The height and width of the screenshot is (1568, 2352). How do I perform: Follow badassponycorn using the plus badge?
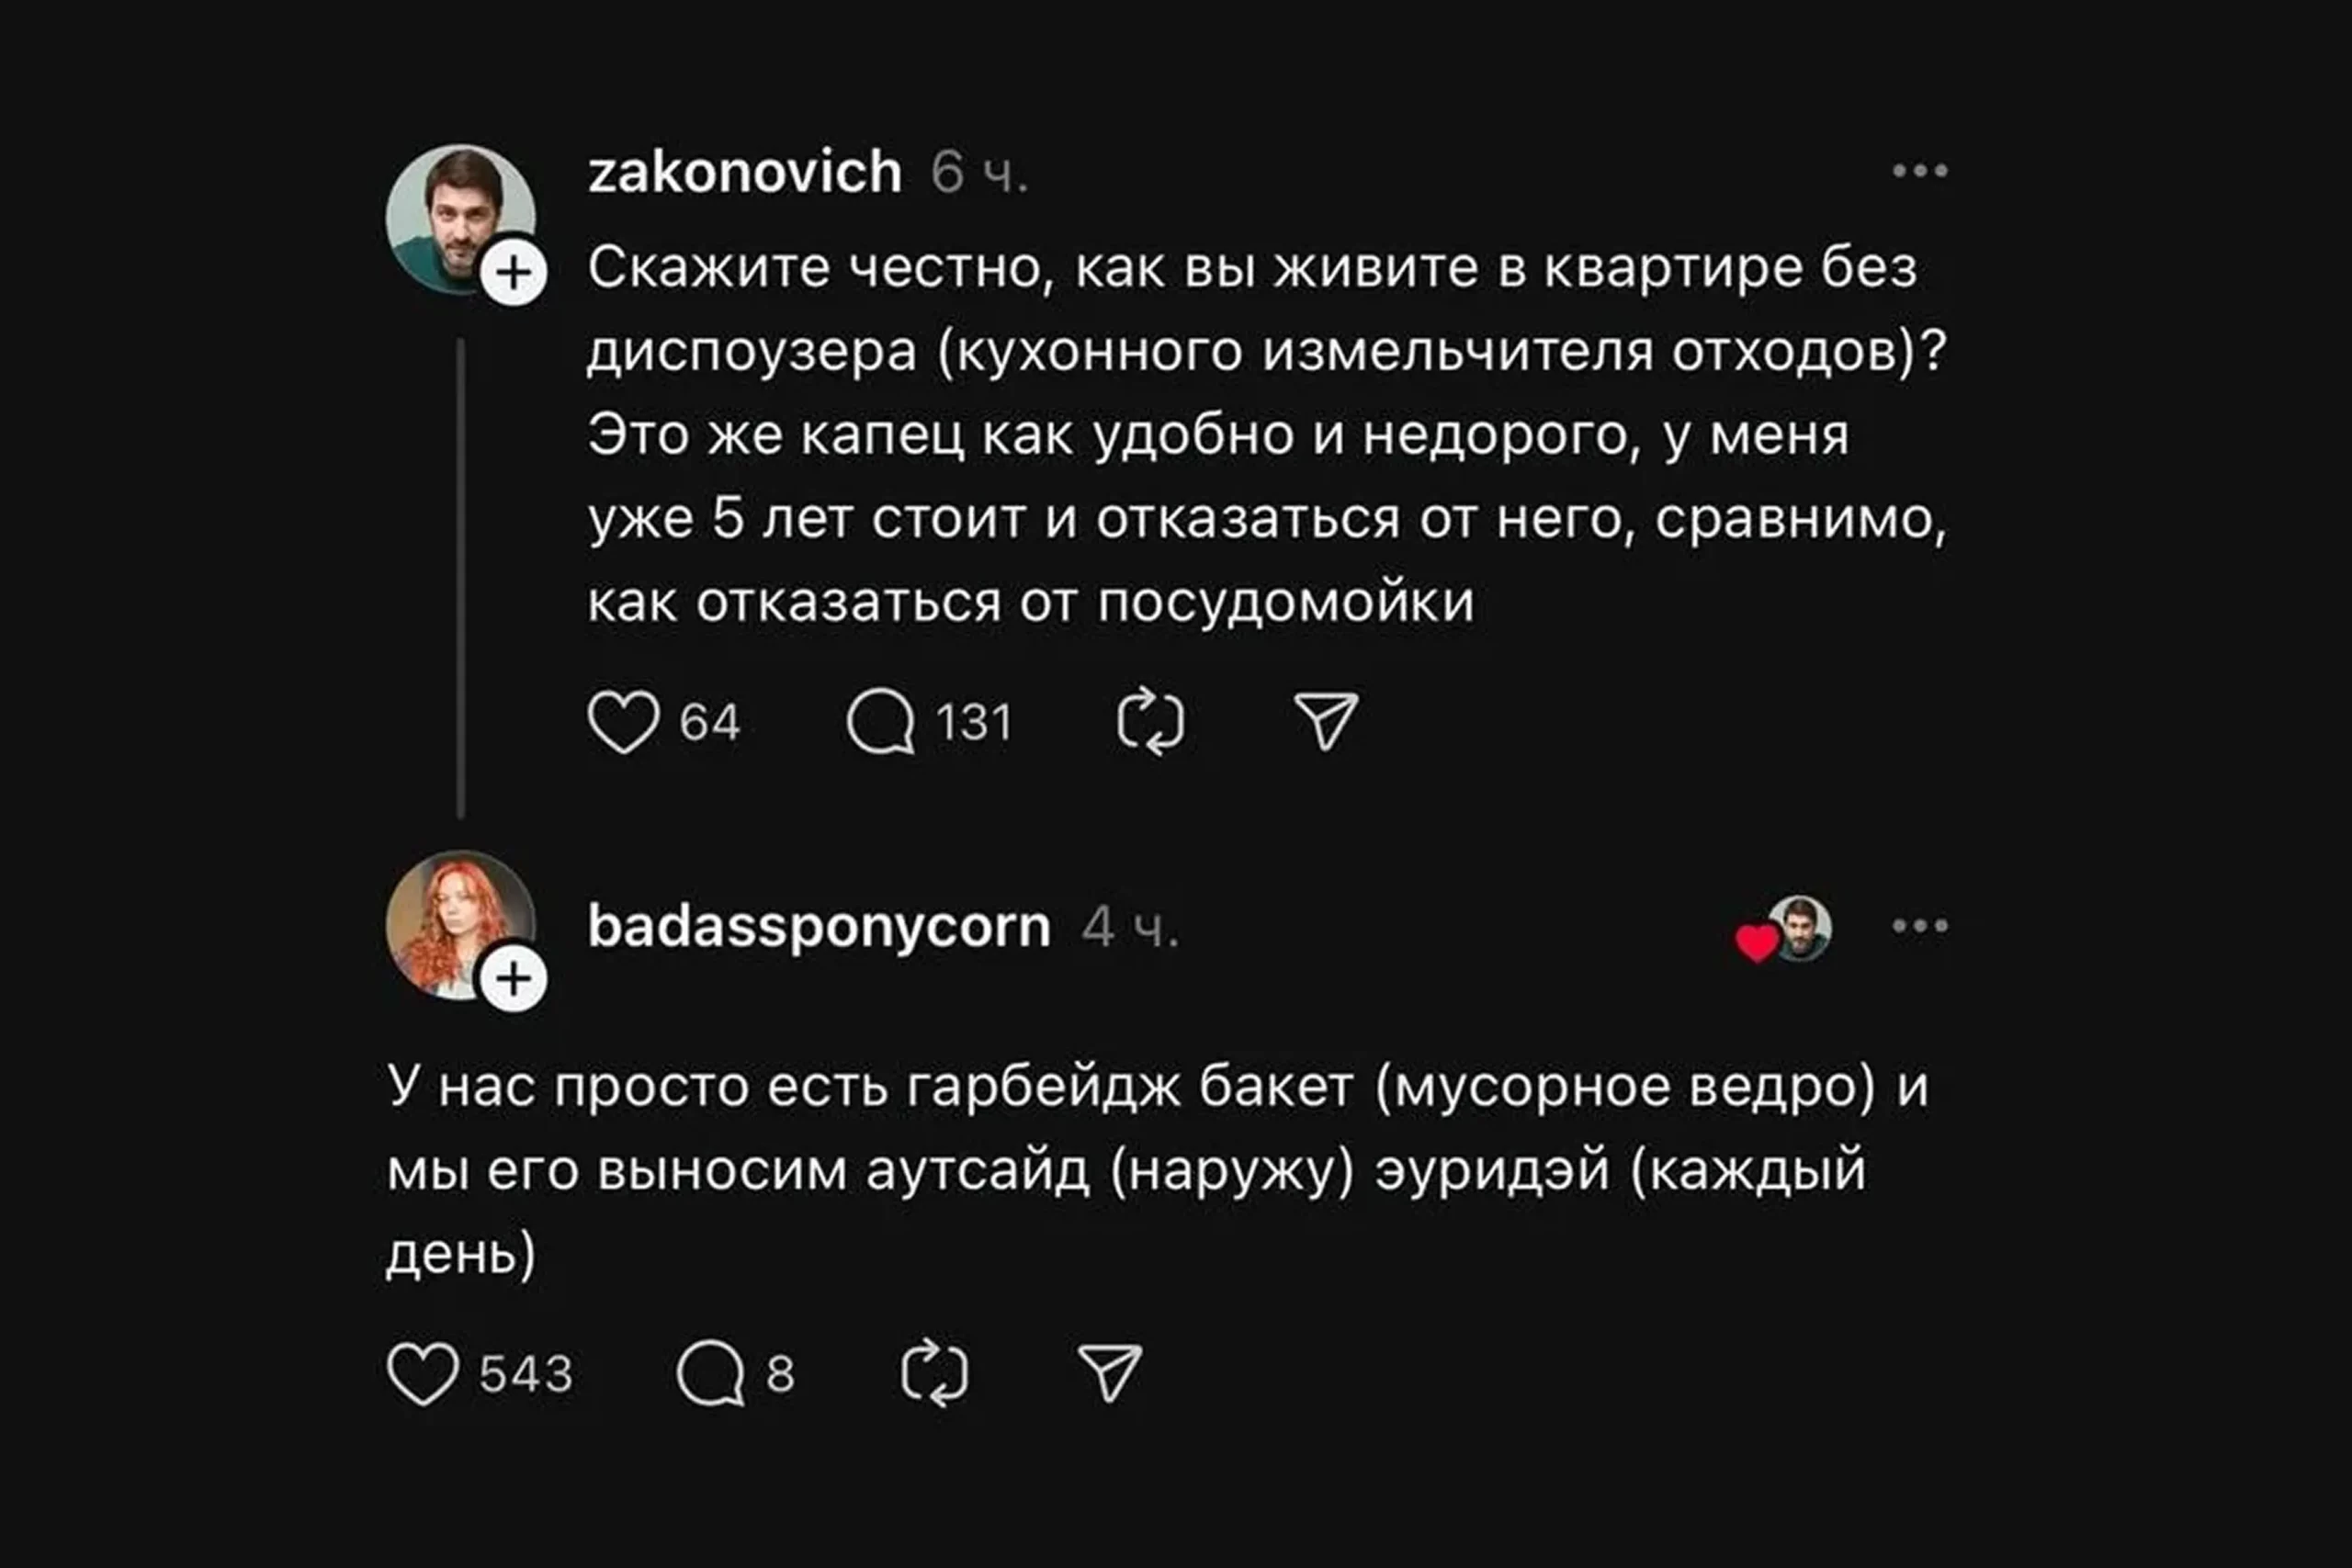coord(514,978)
